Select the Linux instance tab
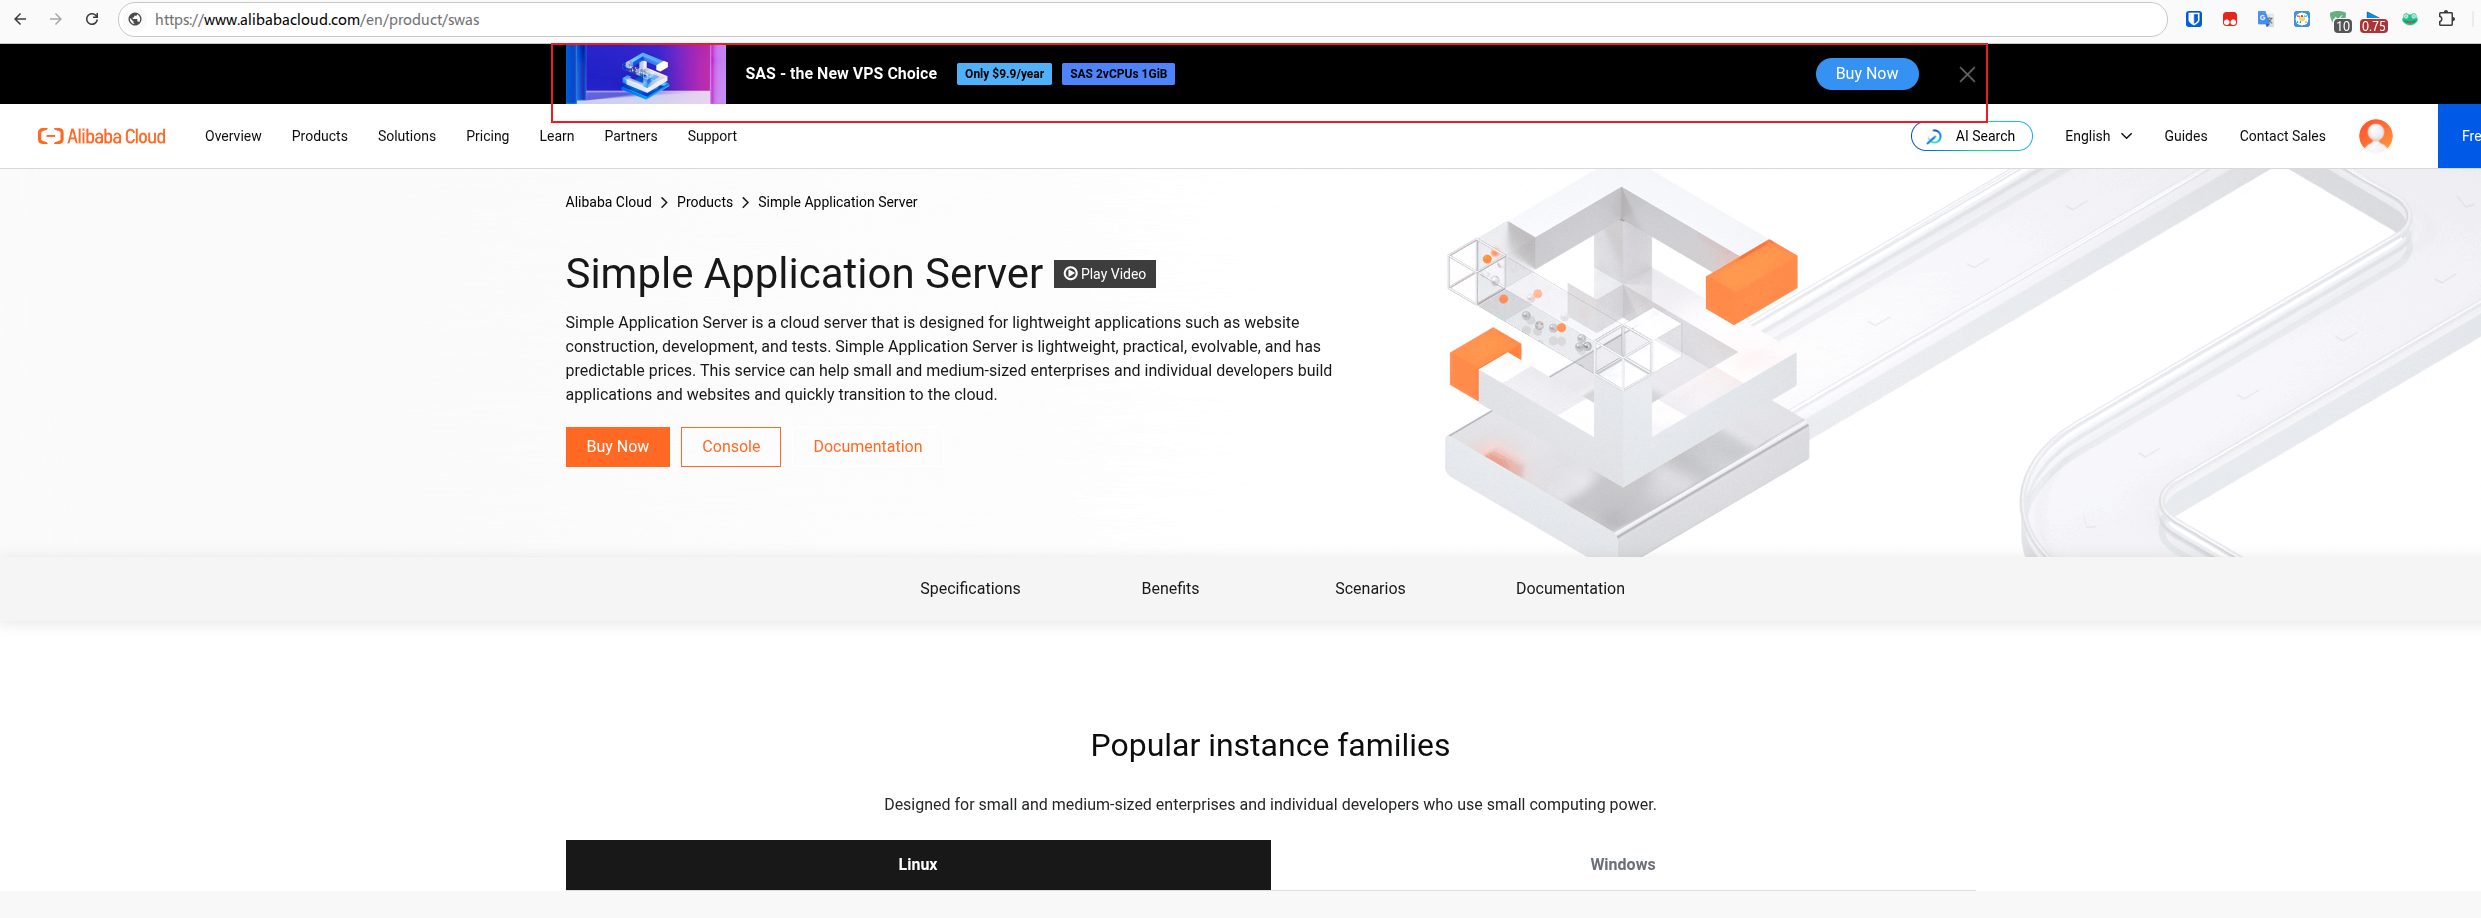This screenshot has height=918, width=2481. (x=917, y=864)
